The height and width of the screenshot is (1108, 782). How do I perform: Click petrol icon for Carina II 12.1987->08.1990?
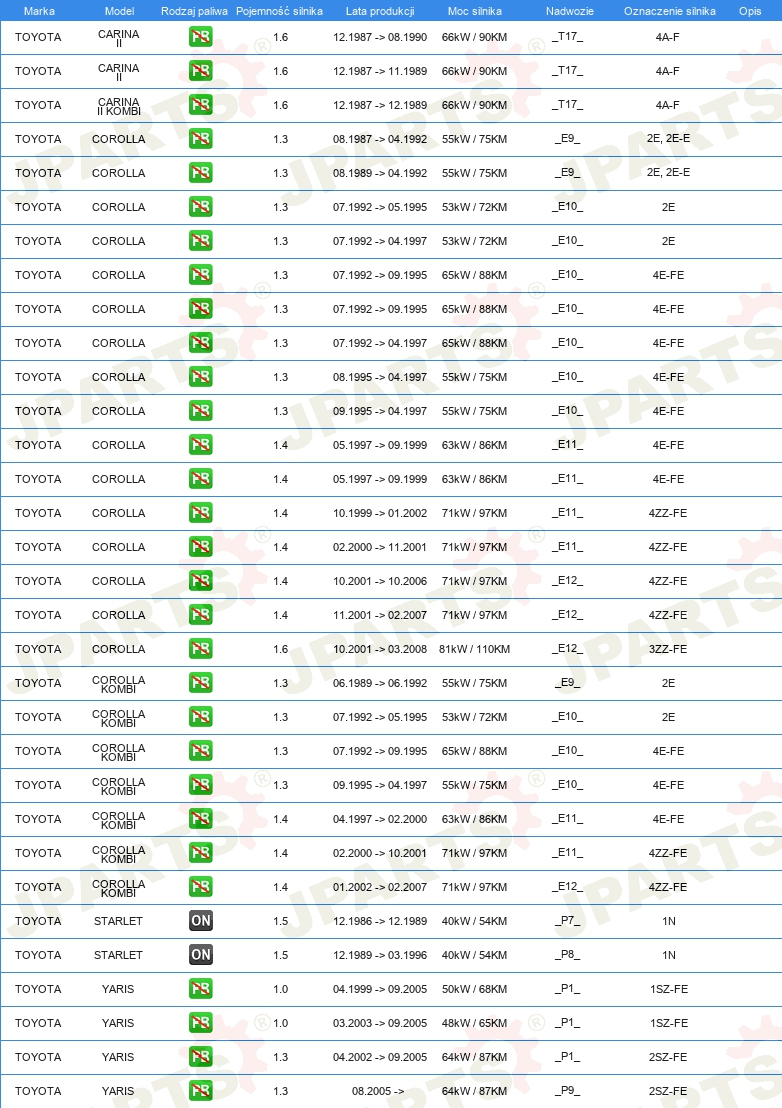click(x=201, y=37)
